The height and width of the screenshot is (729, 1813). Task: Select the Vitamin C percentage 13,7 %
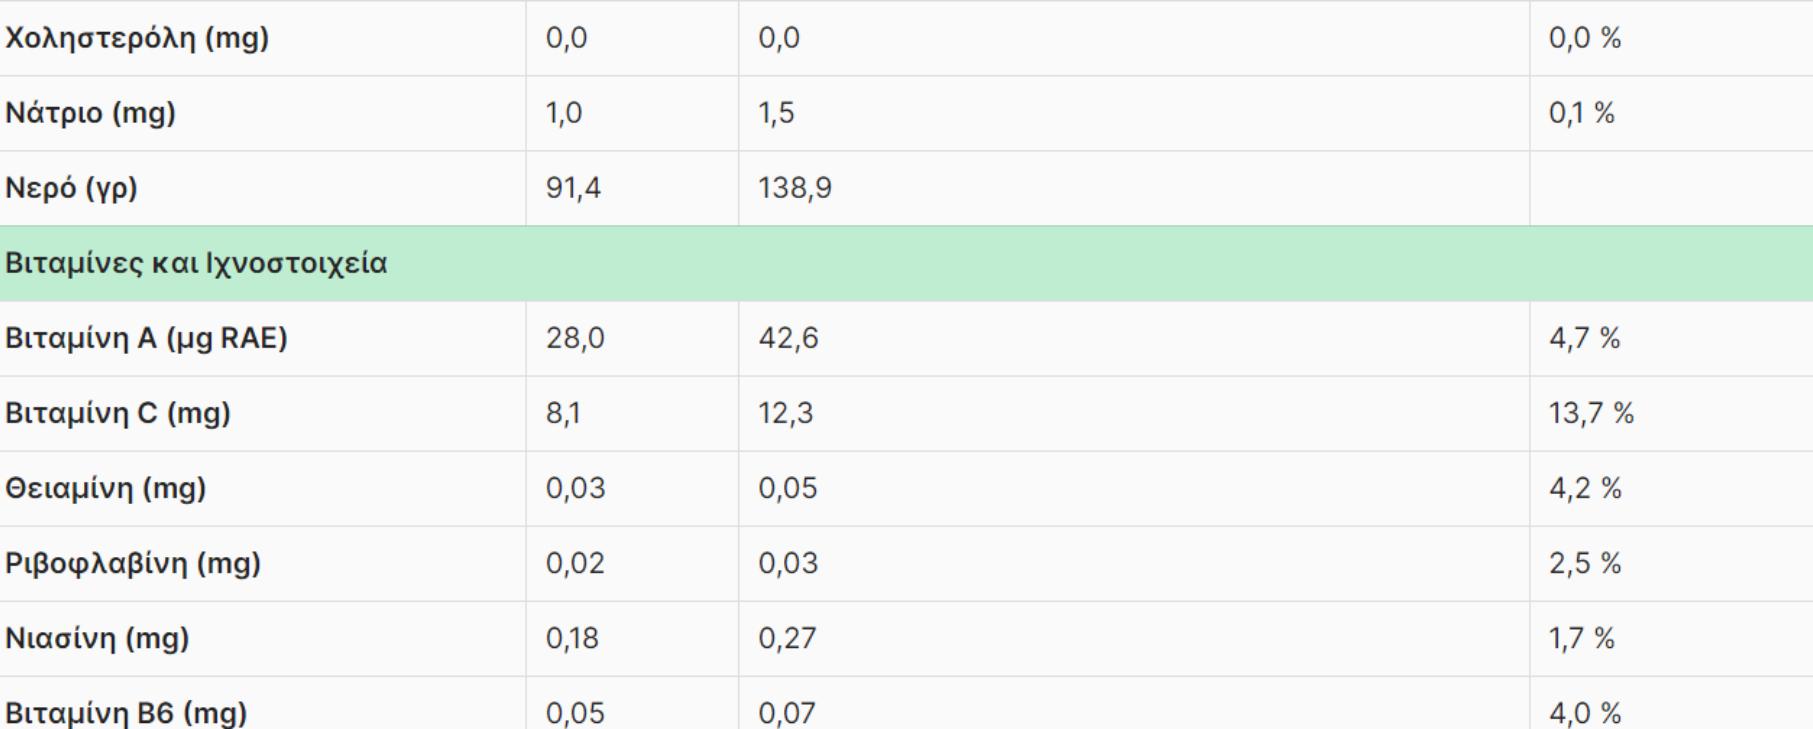(x=1591, y=413)
